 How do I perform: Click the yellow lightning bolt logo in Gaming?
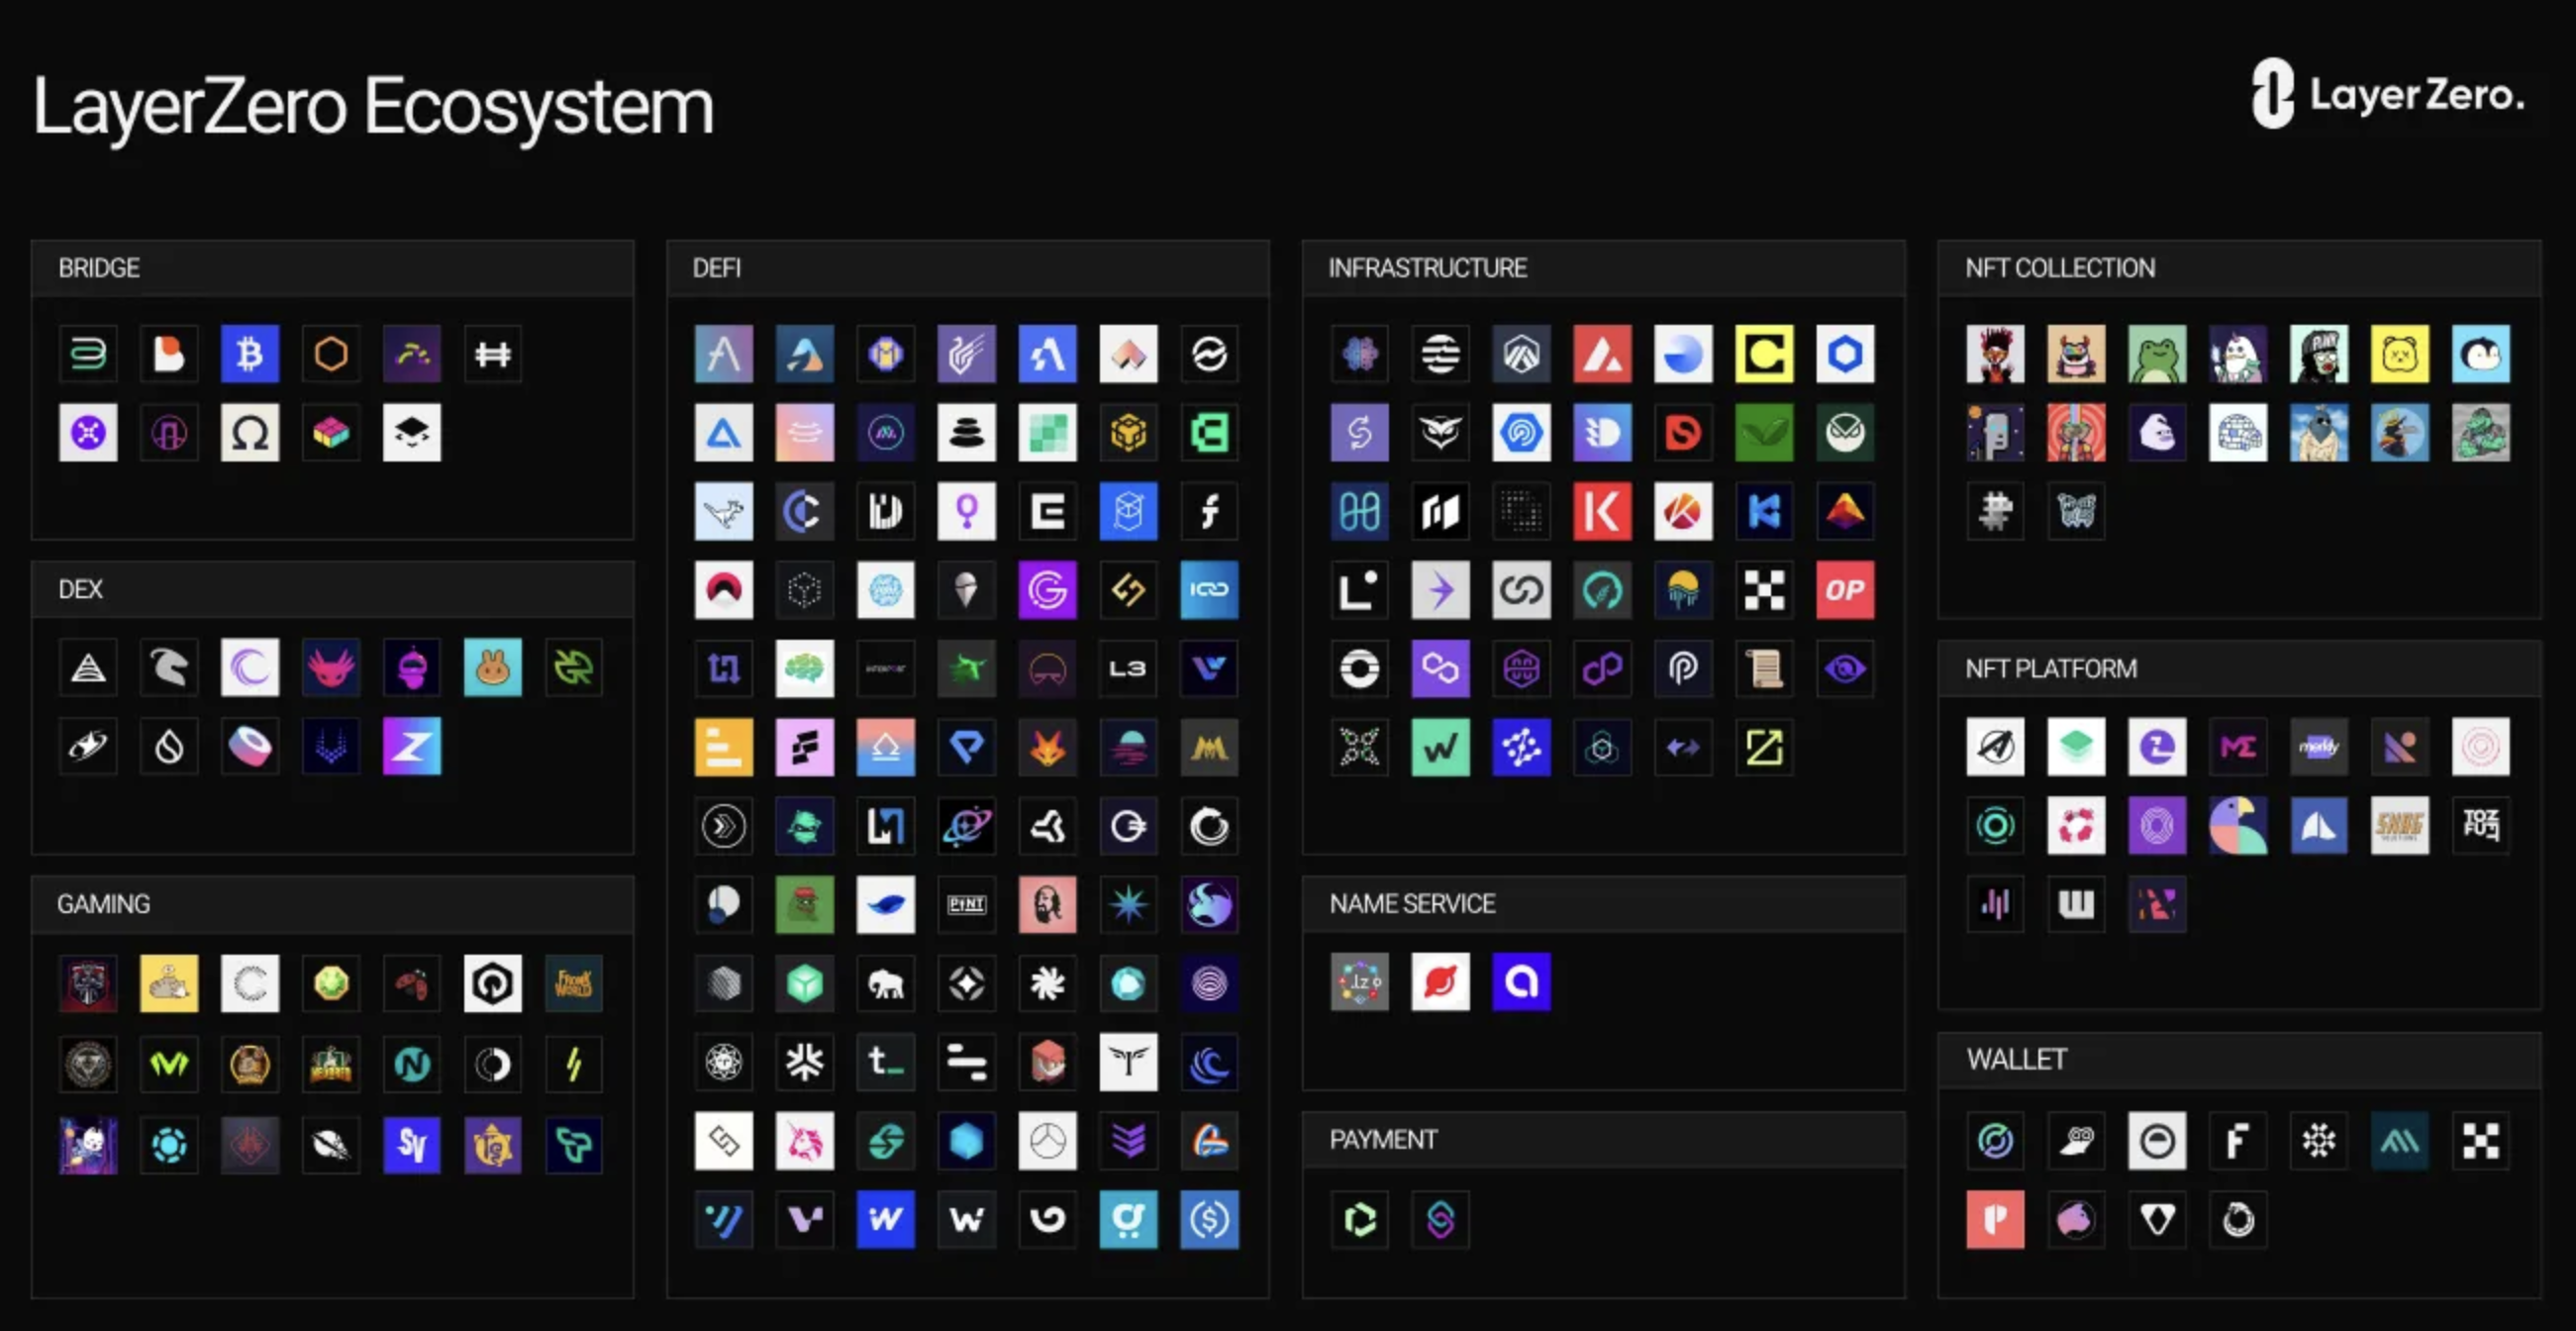tap(573, 1064)
